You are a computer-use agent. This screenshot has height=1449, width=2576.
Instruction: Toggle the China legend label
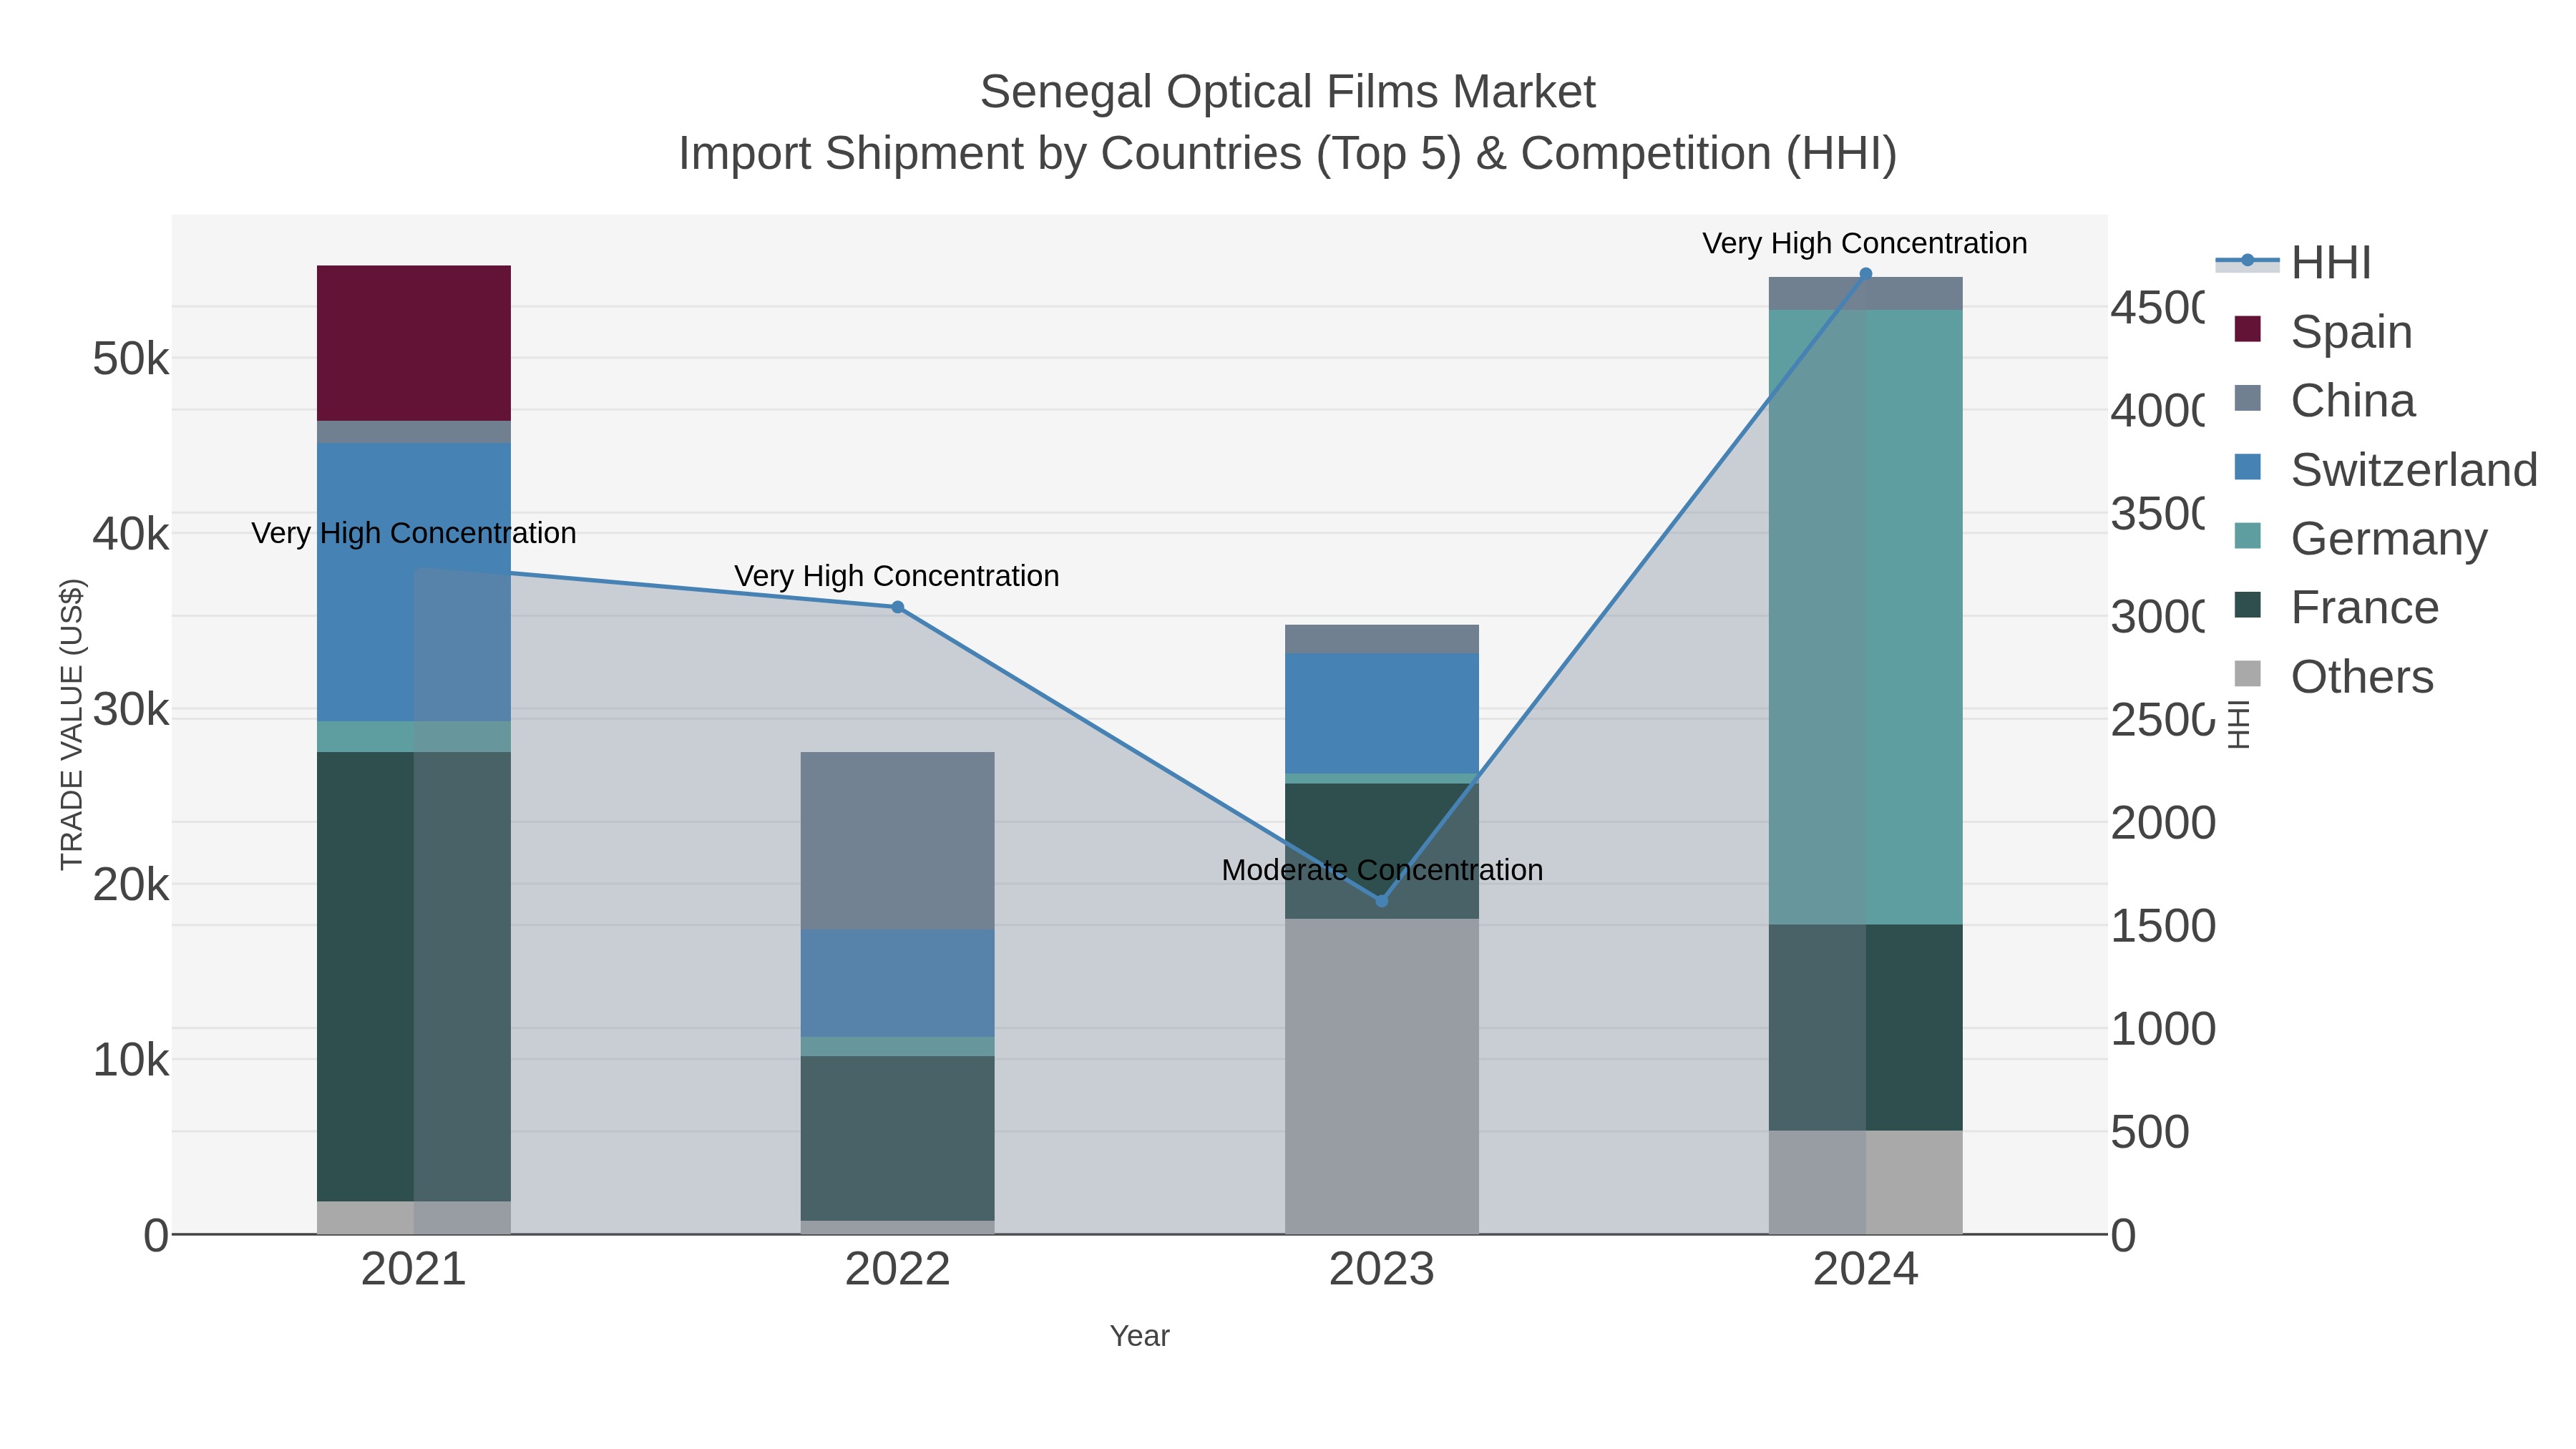coord(2353,400)
